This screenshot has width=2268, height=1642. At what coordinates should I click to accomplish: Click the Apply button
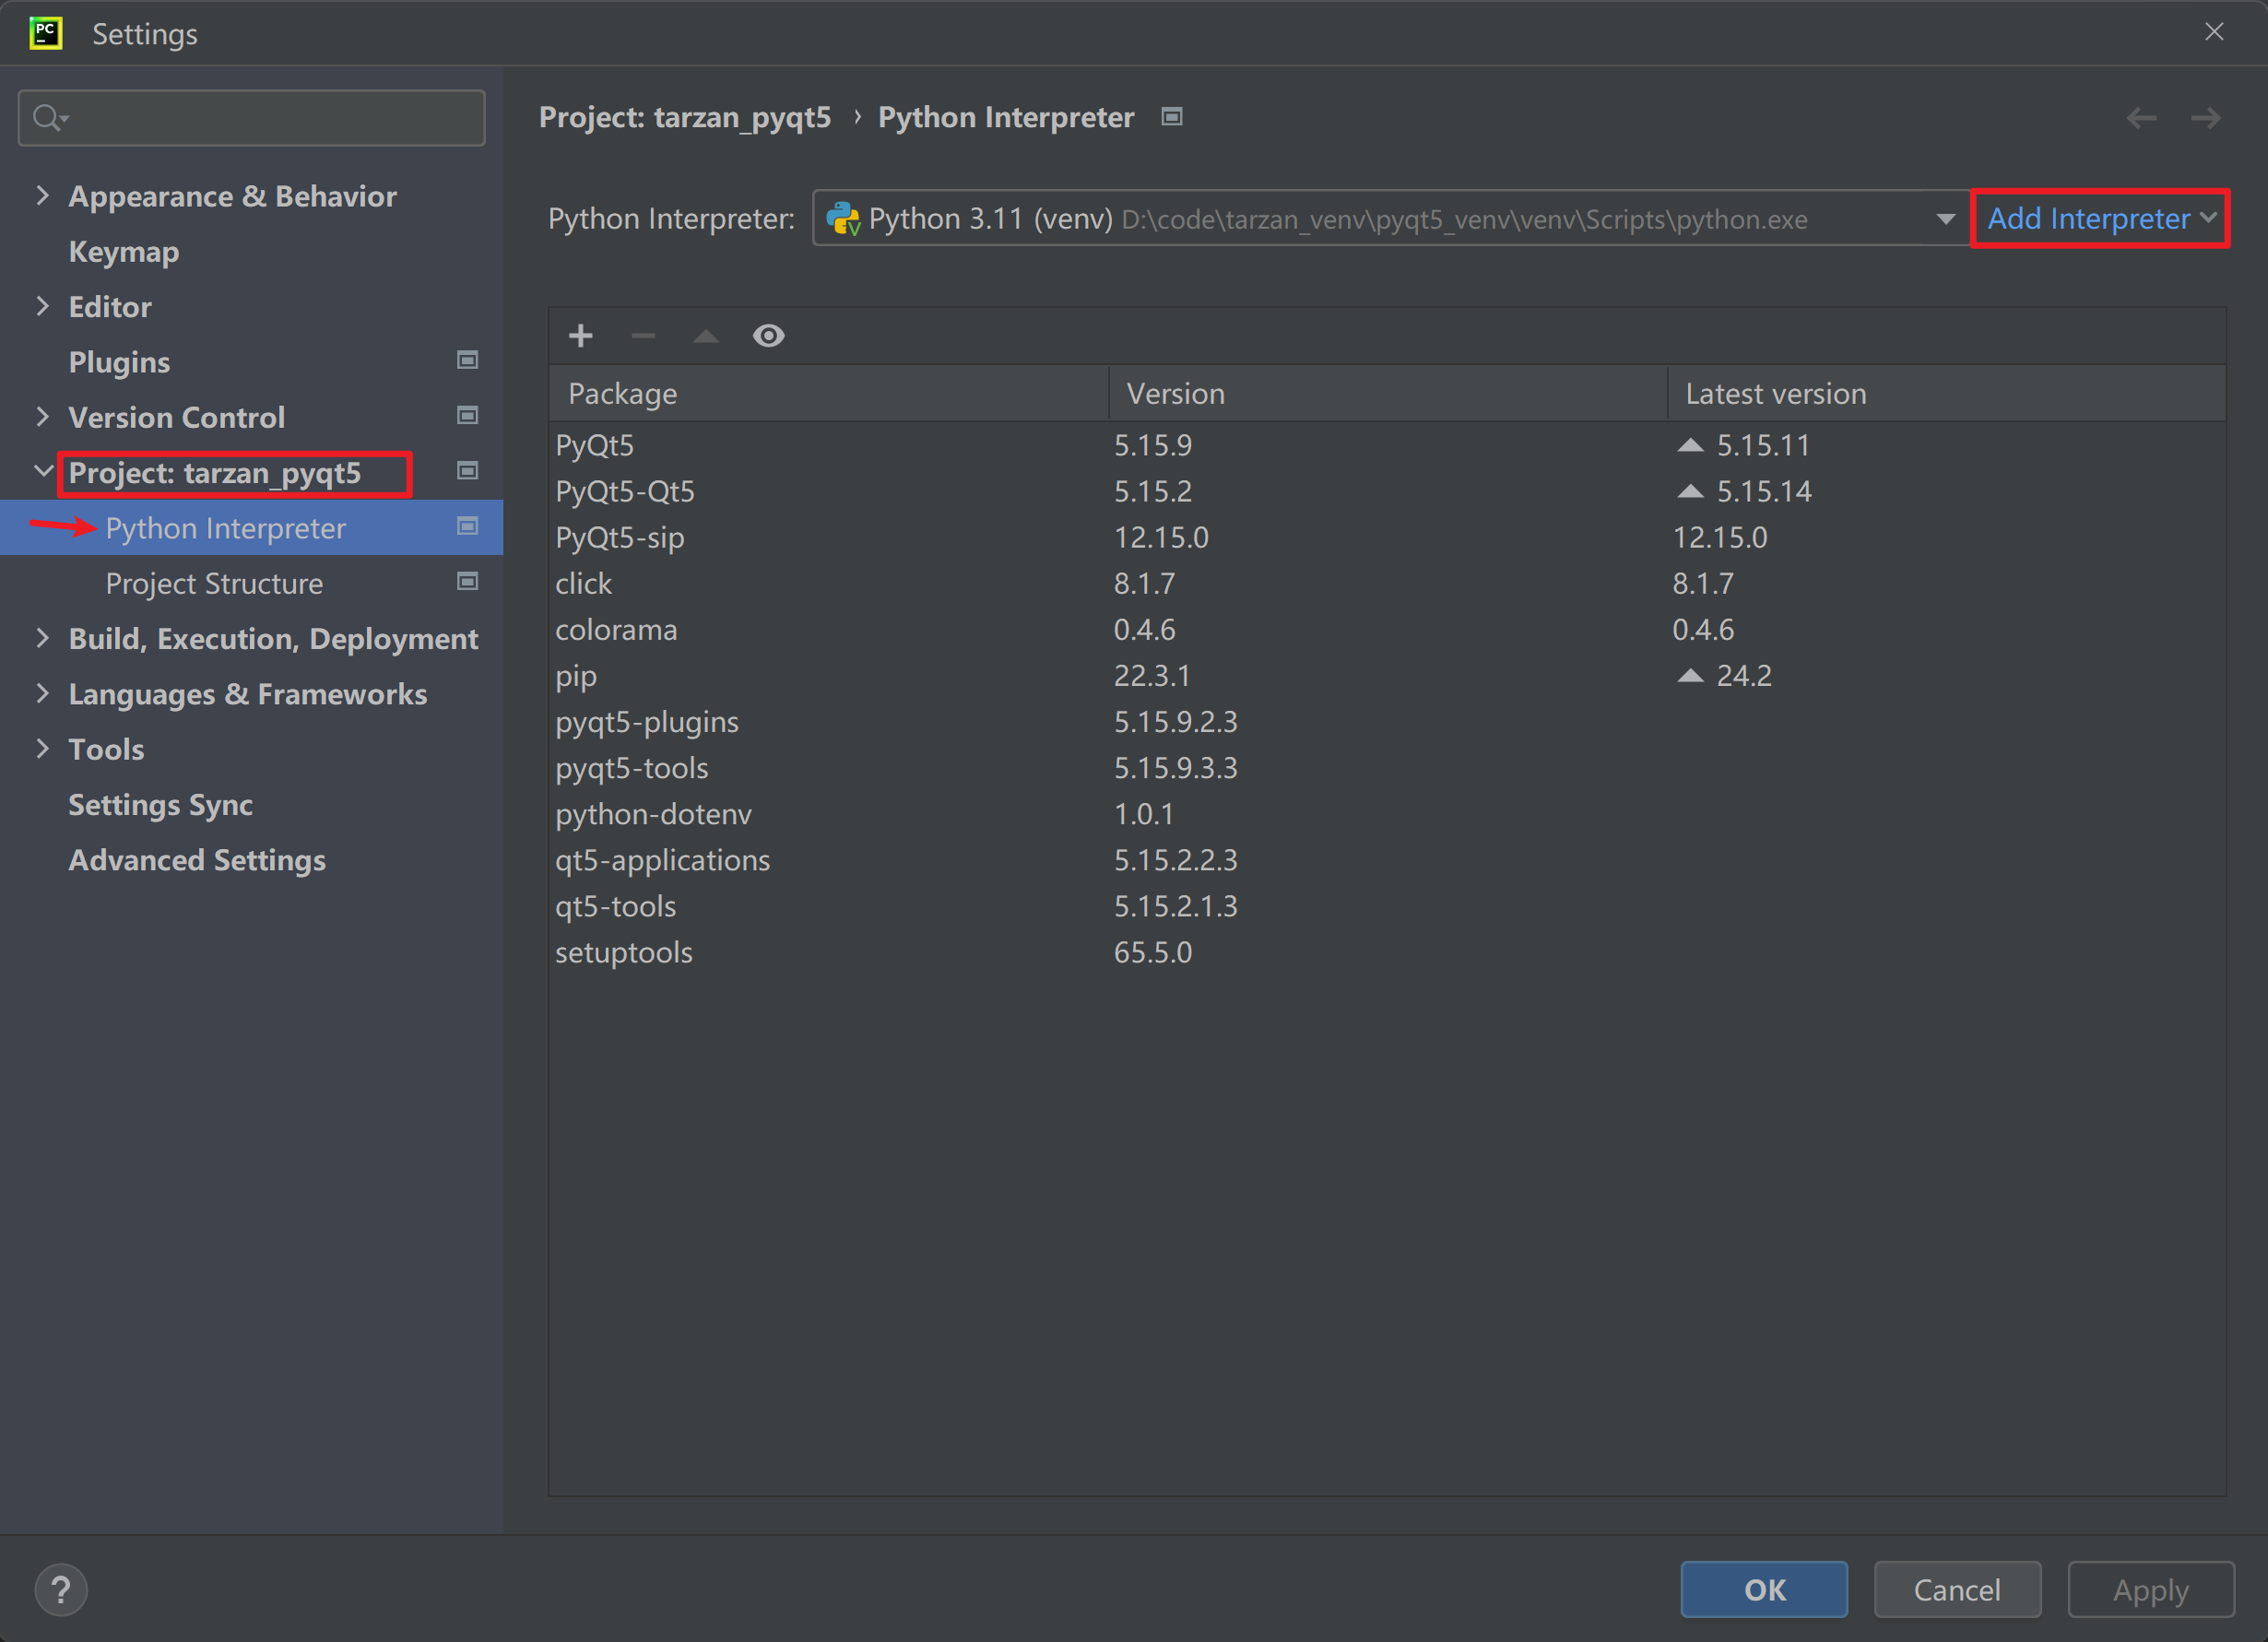(2151, 1589)
